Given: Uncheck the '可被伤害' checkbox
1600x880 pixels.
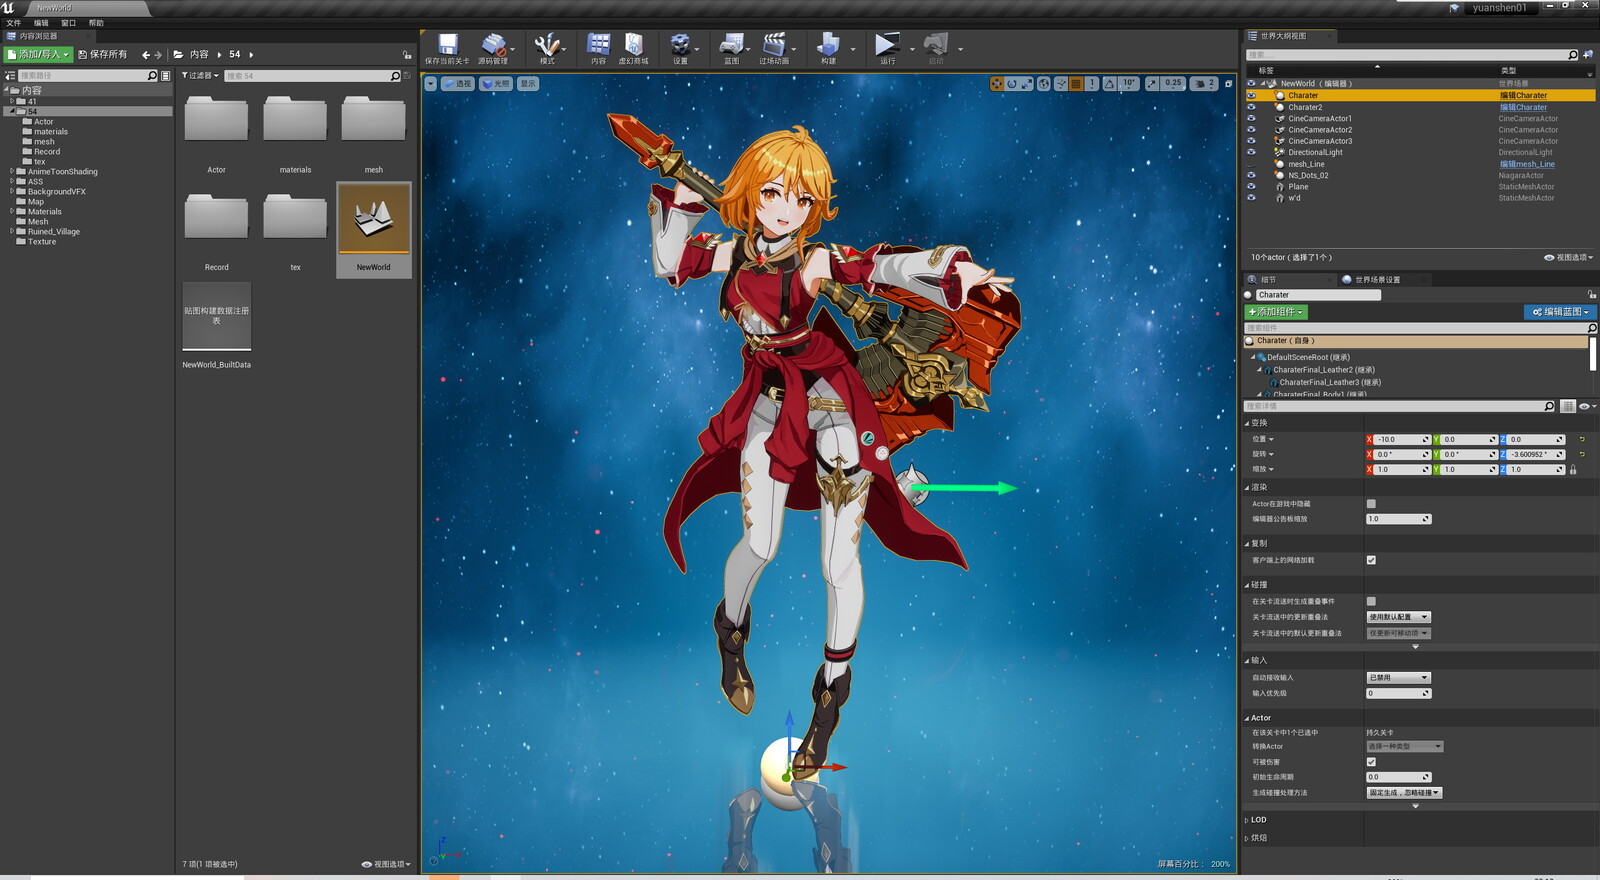Looking at the screenshot, I should click(1371, 762).
